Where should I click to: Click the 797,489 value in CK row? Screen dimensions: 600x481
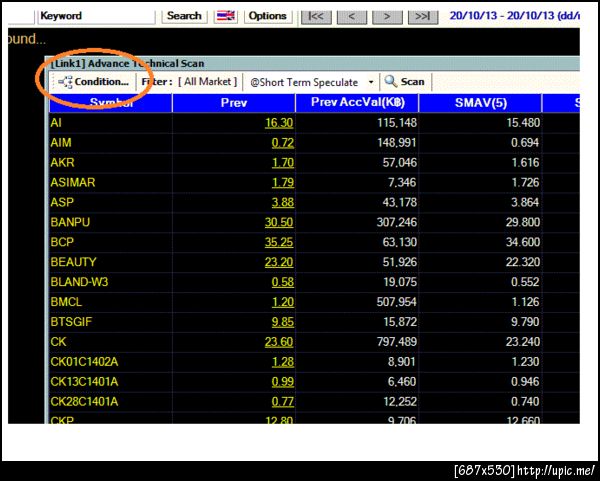pyautogui.click(x=397, y=342)
